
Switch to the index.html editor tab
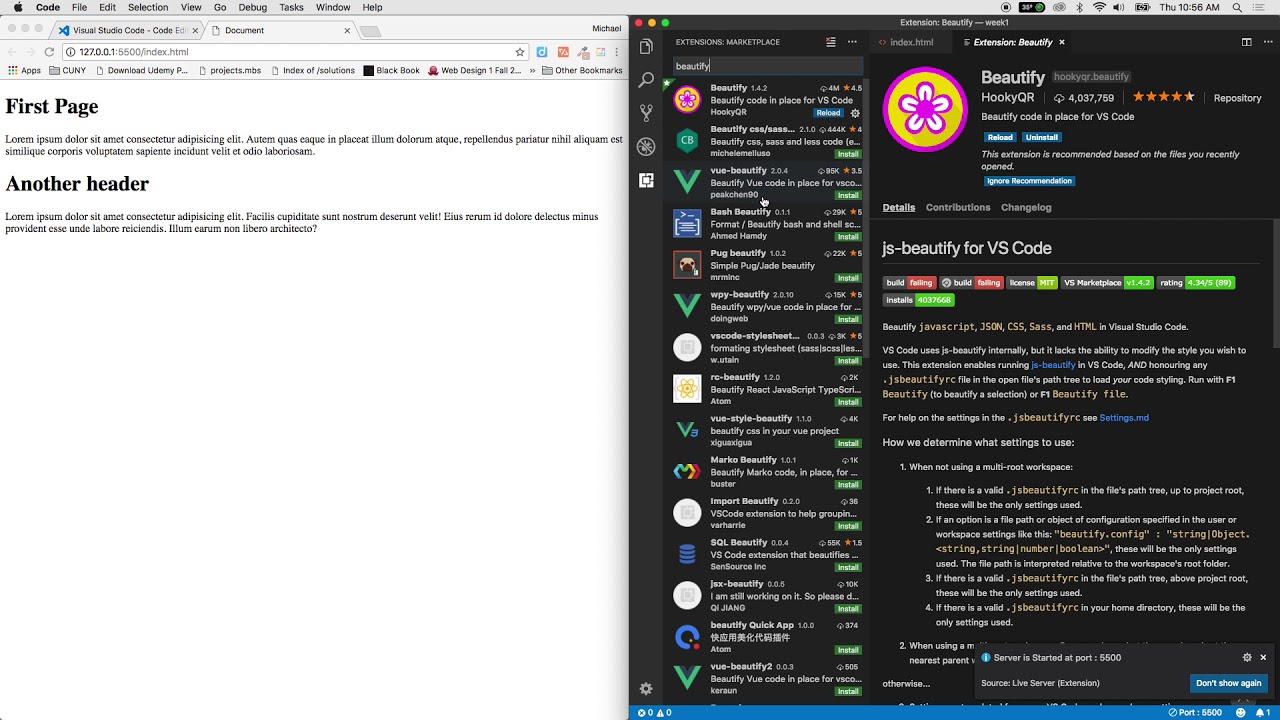(x=905, y=42)
